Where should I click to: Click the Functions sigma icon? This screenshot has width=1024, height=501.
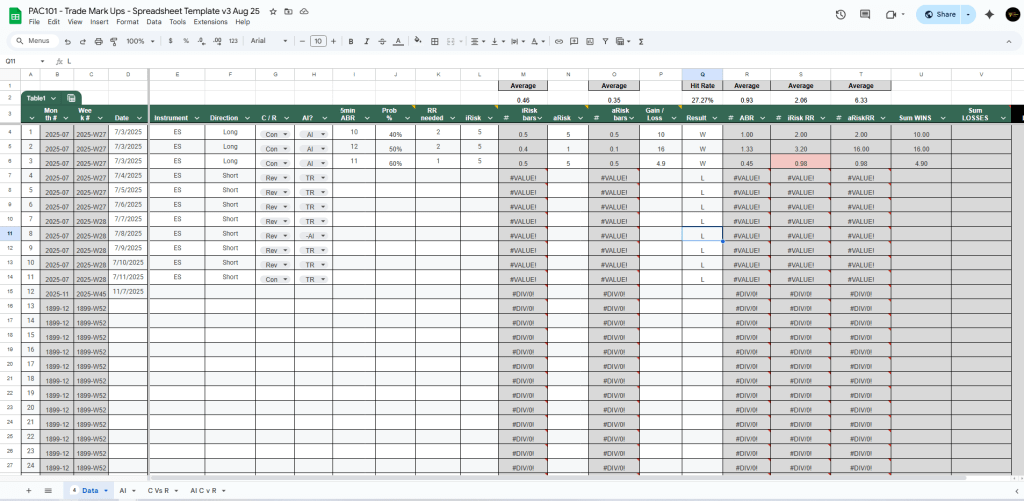click(x=640, y=41)
